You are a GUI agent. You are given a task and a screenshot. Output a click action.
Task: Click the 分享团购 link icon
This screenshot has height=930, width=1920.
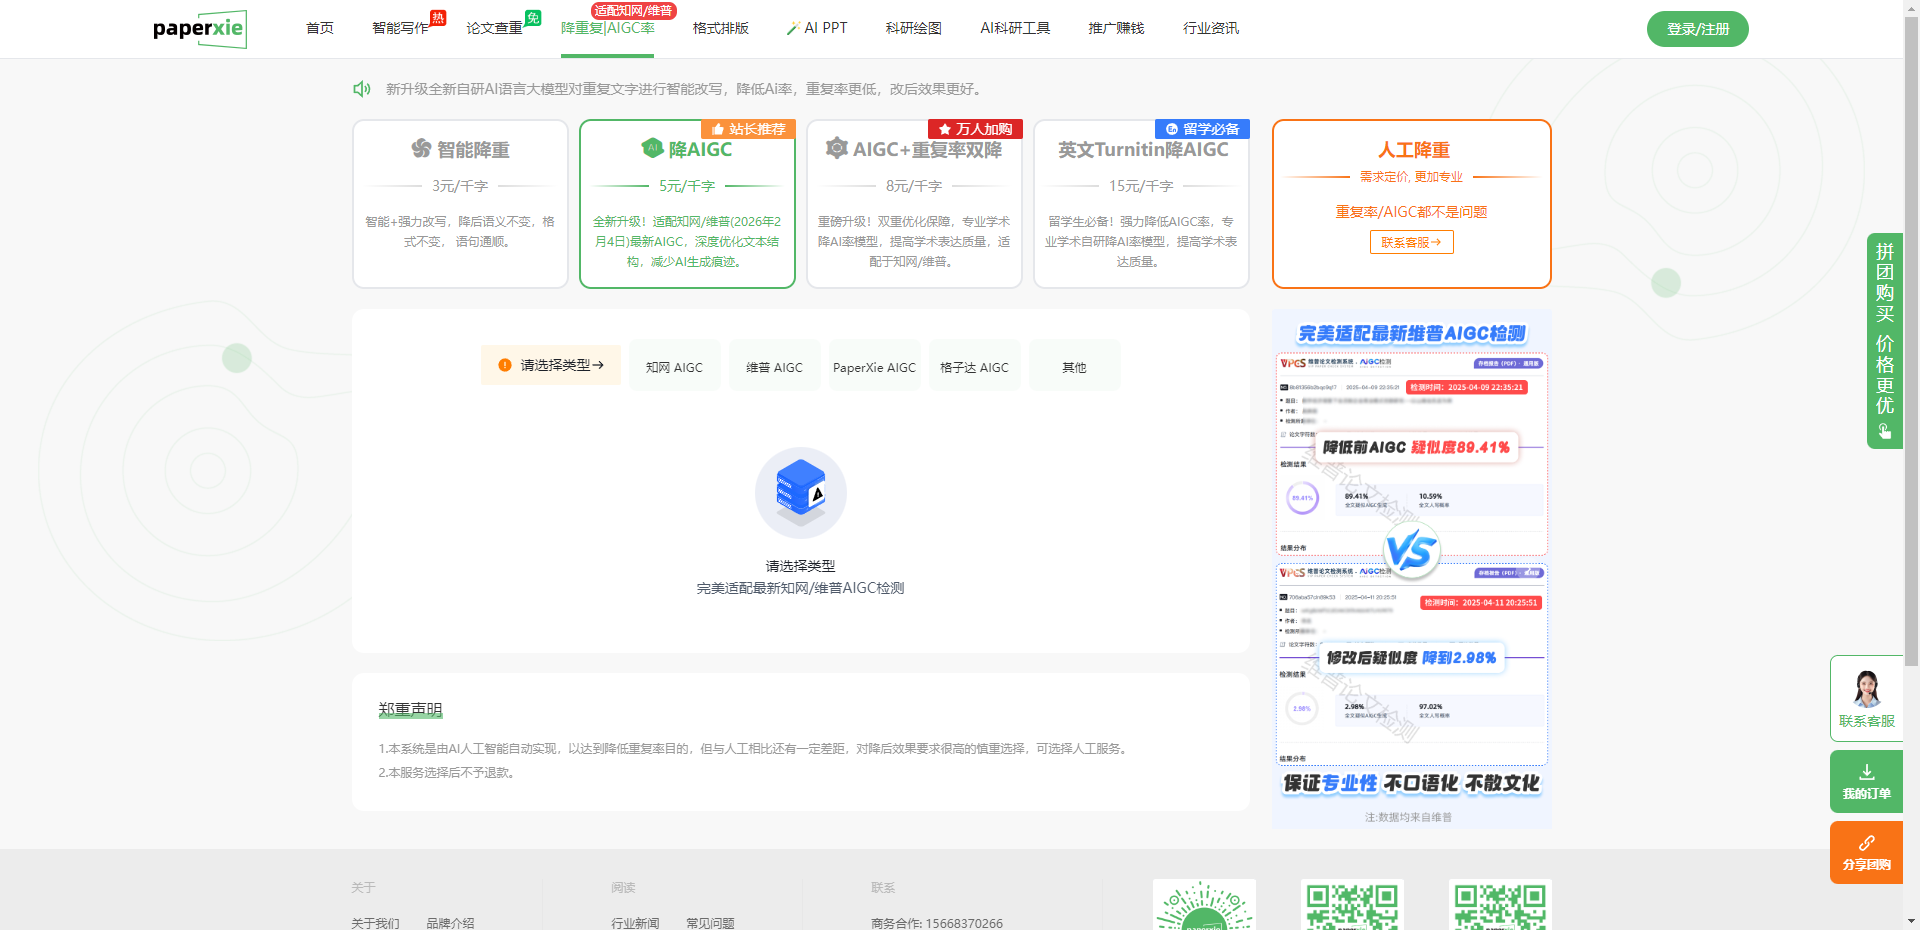(1866, 843)
